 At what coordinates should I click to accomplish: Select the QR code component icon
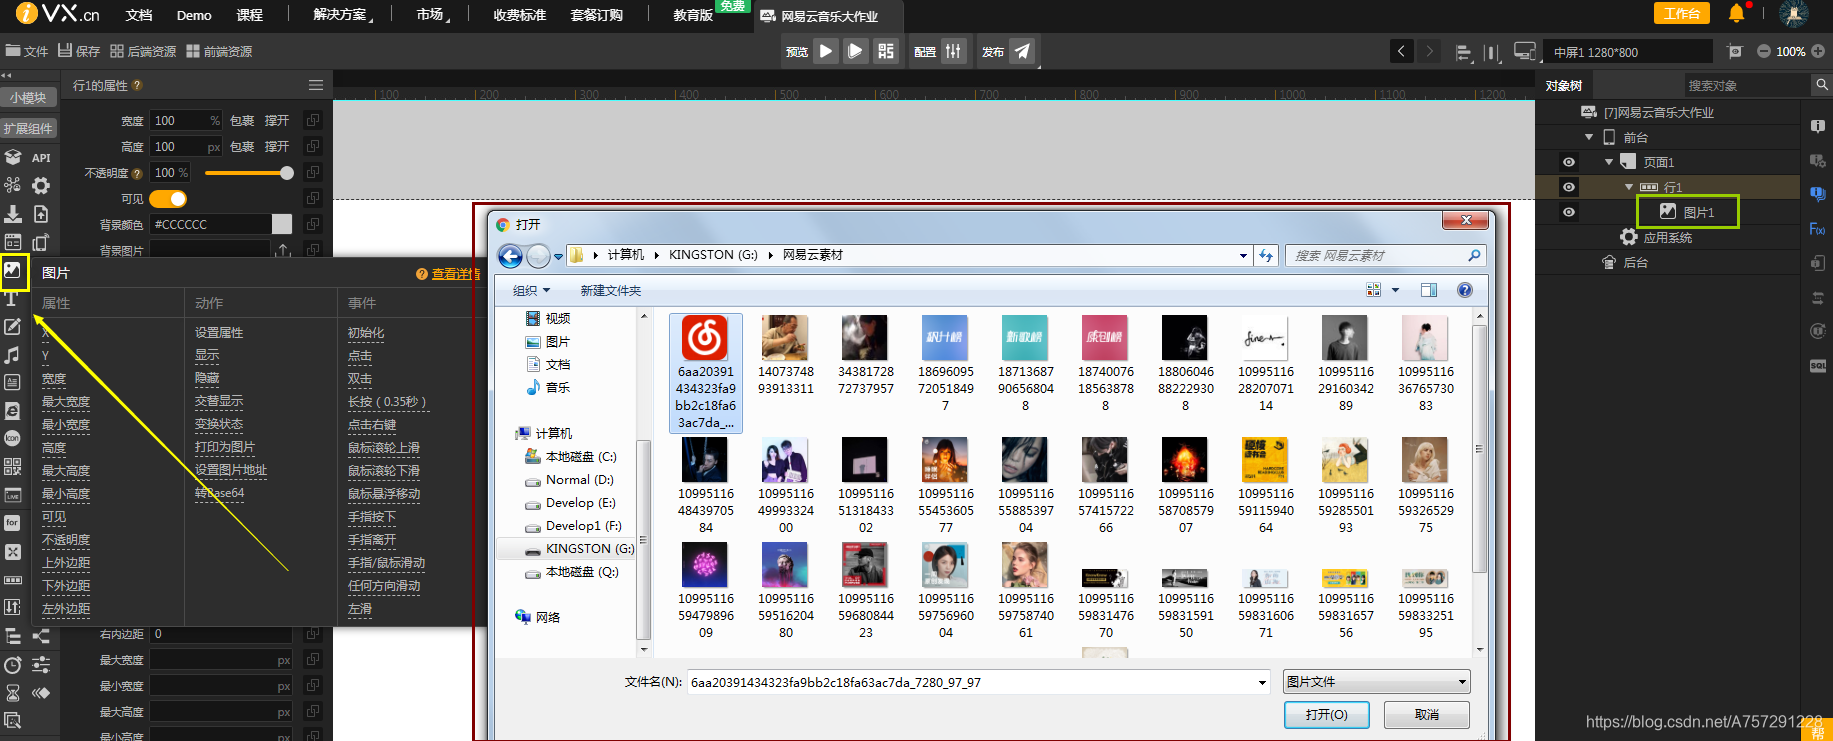(12, 466)
